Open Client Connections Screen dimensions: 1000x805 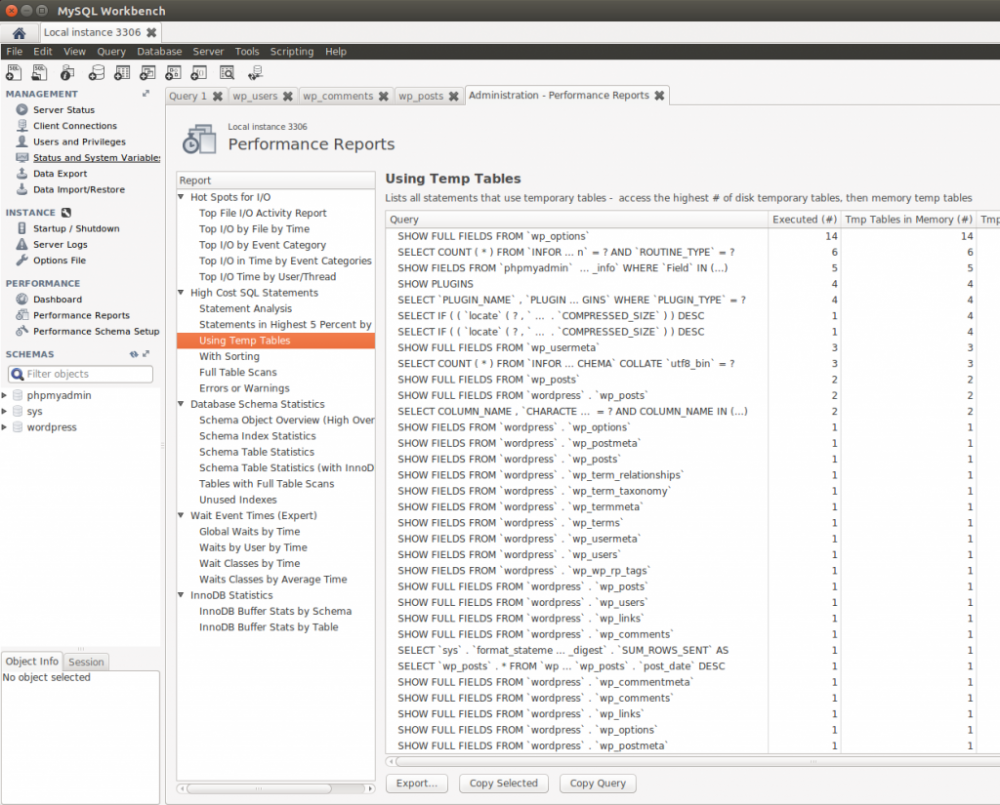pyautogui.click(x=77, y=125)
